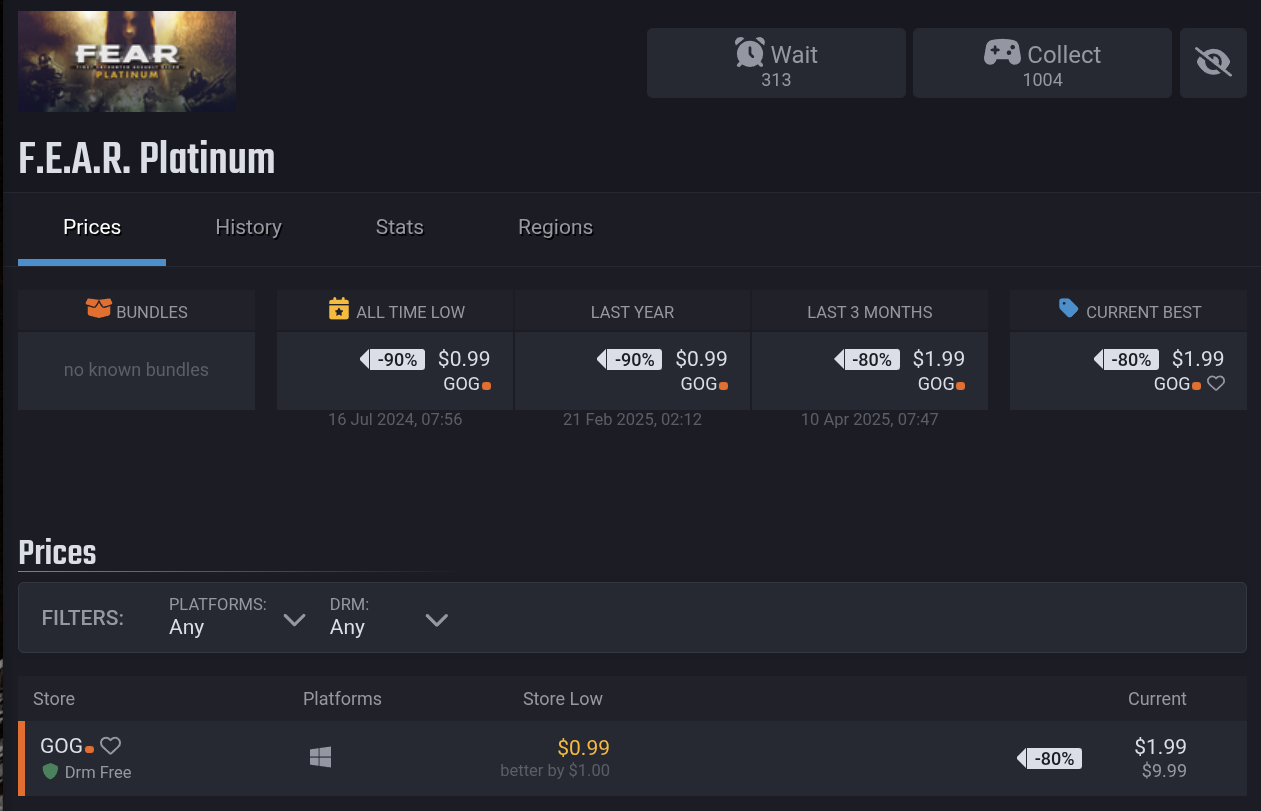Open GOG link under All Time Low
This screenshot has width=1261, height=811.
click(467, 384)
